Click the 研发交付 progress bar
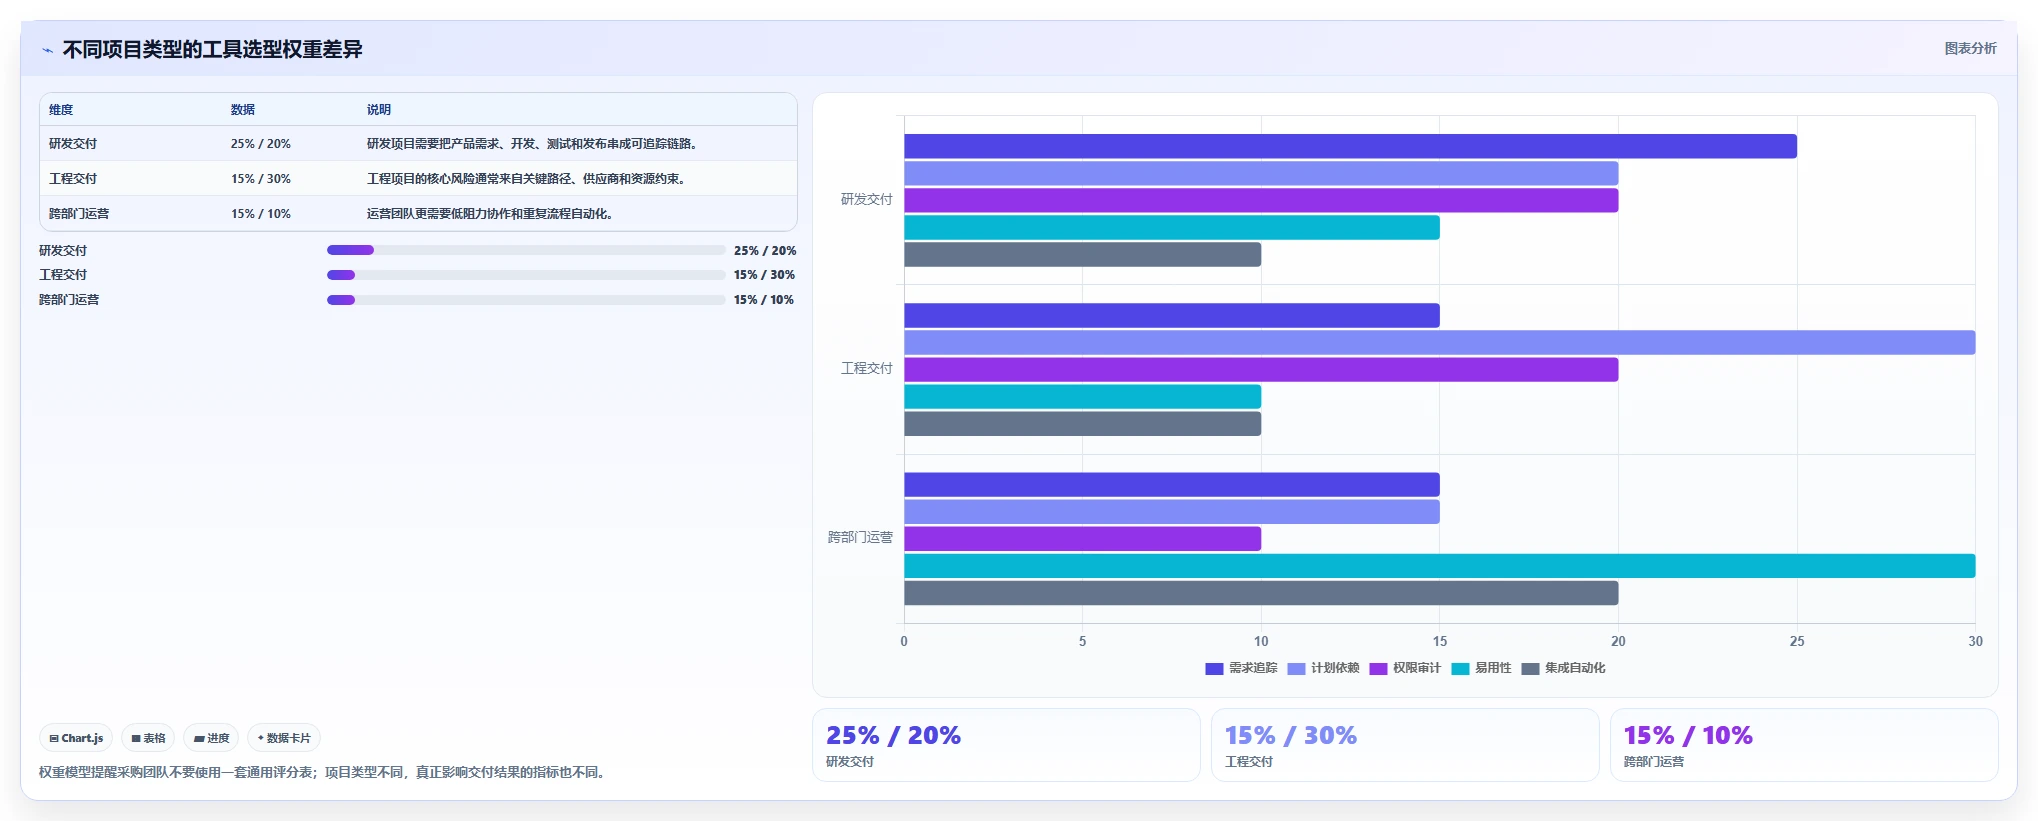 point(526,250)
